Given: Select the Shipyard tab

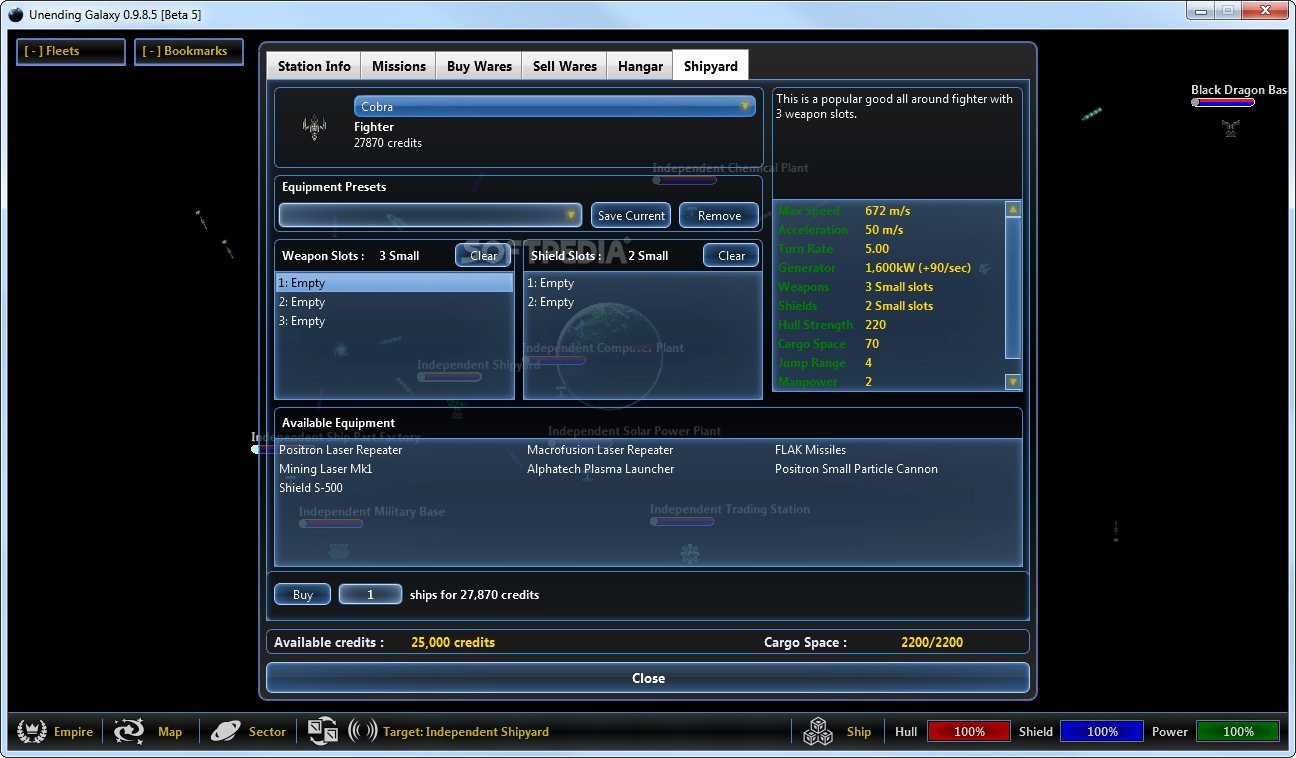Looking at the screenshot, I should coord(711,66).
